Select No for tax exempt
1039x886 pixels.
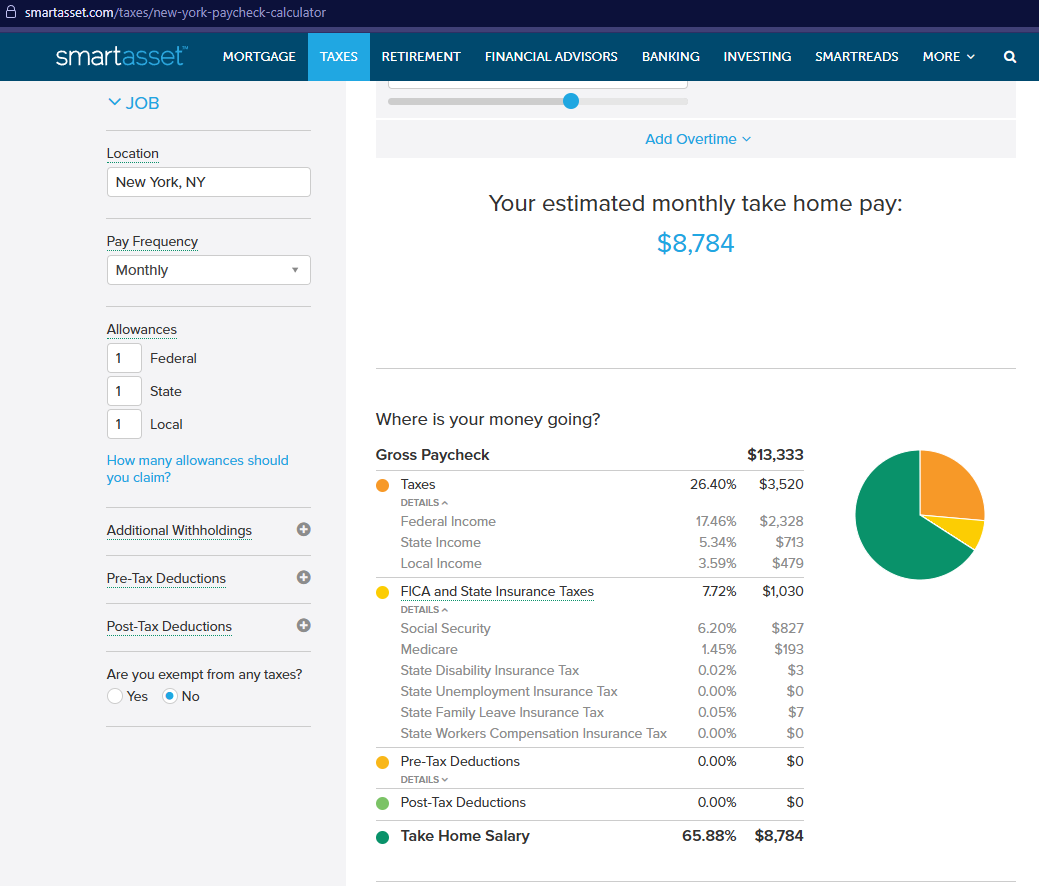pos(170,696)
